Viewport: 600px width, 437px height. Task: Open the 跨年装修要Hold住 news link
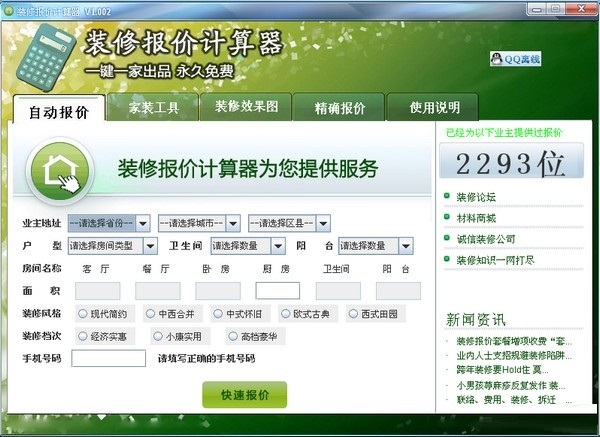coord(502,370)
